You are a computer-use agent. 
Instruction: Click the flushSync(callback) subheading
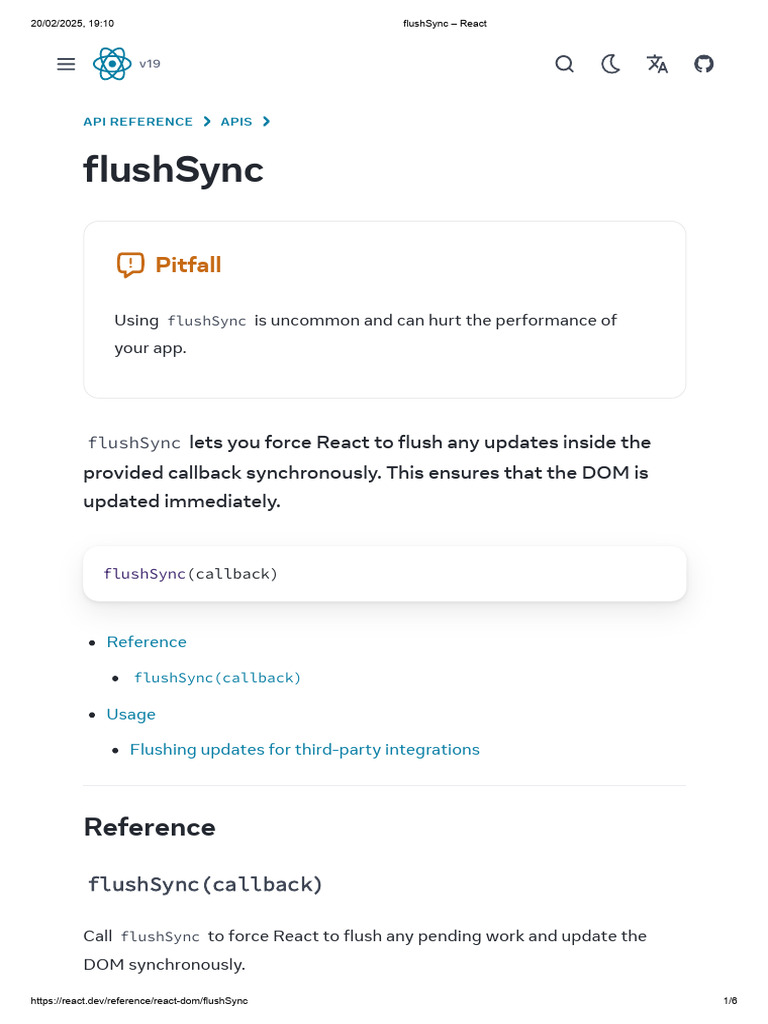pyautogui.click(x=205, y=884)
